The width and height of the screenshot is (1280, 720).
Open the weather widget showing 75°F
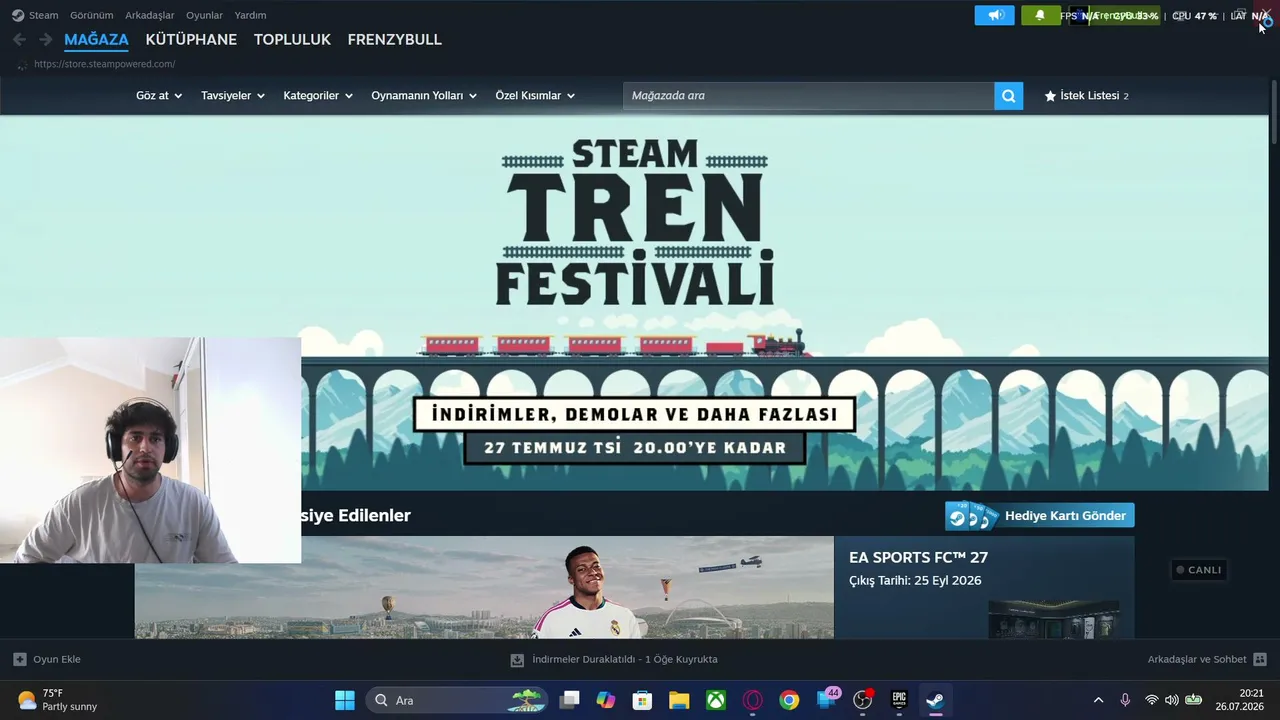point(58,700)
